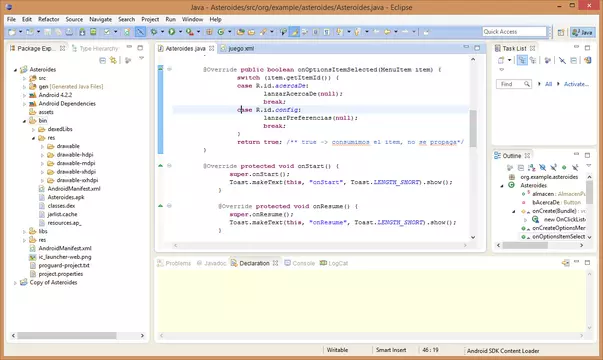Open the Android SDK Manager toolbar icon
This screenshot has width=603, height=360.
point(82,32)
